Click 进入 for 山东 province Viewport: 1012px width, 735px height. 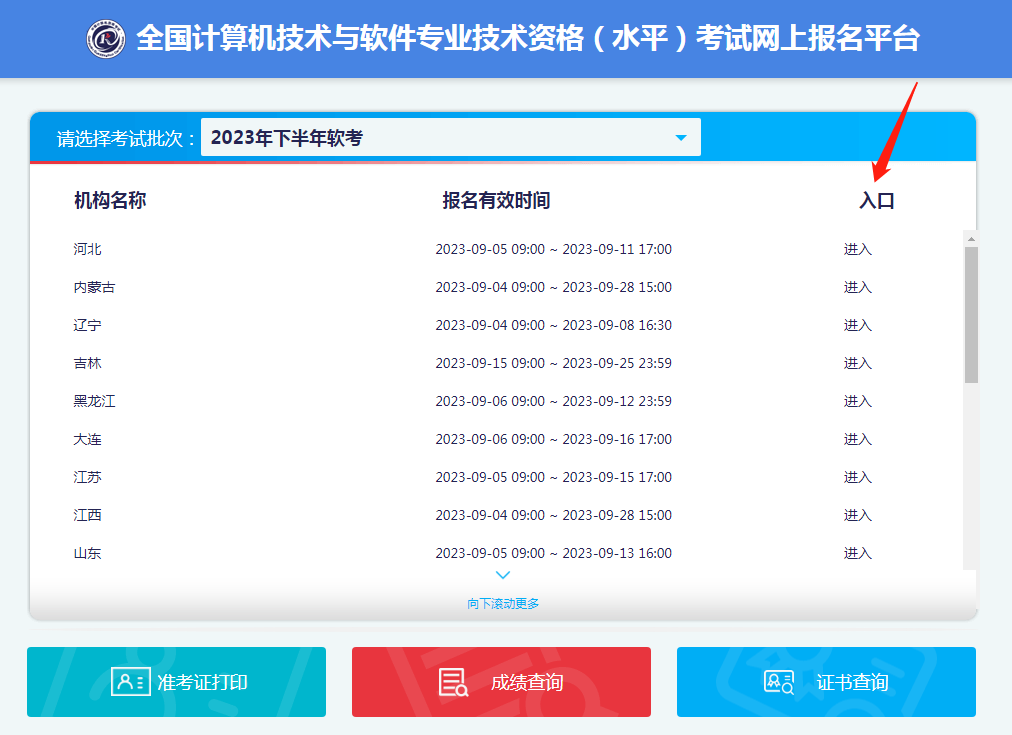(x=858, y=553)
